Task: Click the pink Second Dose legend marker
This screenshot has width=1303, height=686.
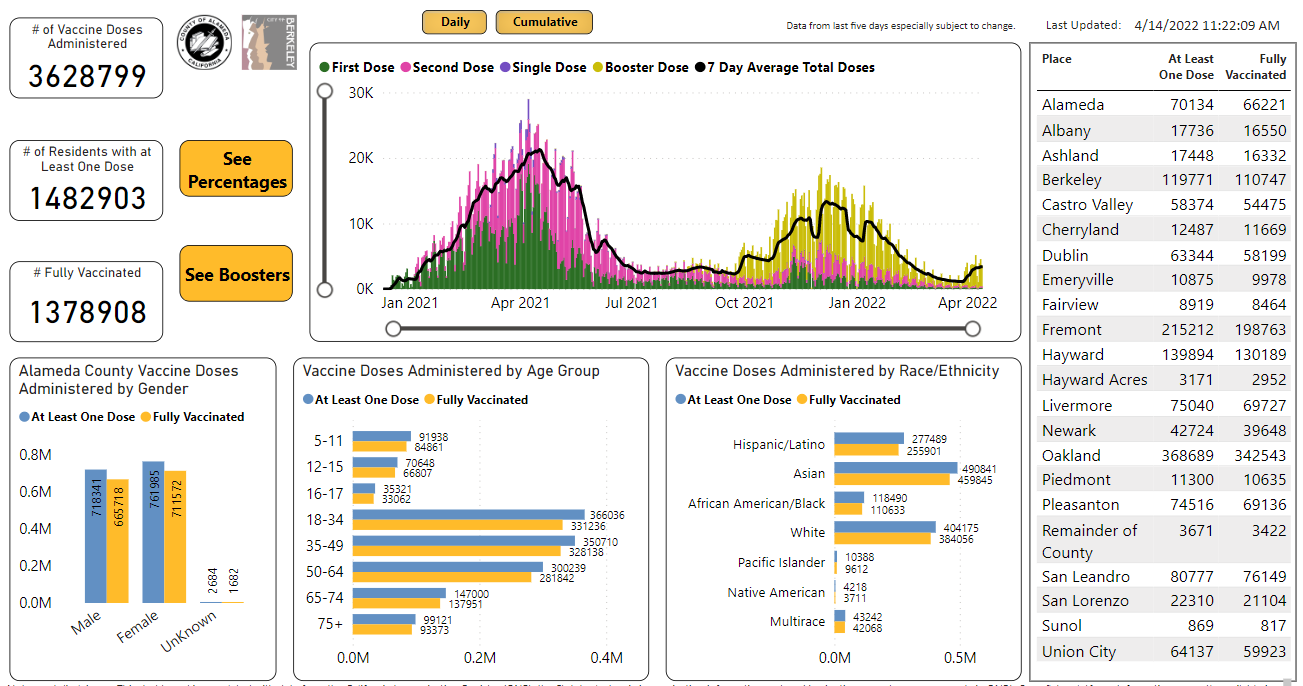Action: 406,68
